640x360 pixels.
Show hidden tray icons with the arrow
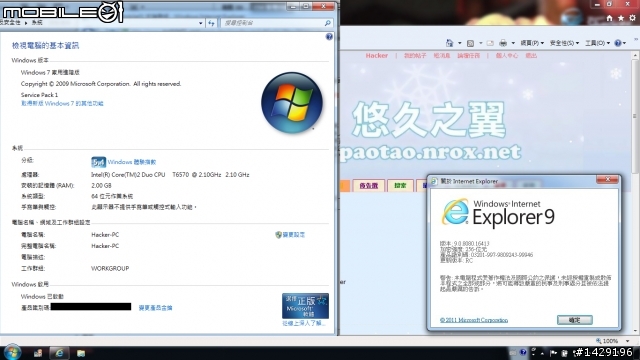542,353
